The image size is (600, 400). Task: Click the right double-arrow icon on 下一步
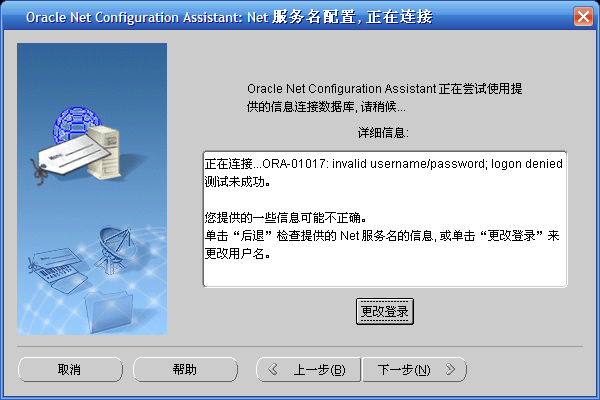pos(451,369)
